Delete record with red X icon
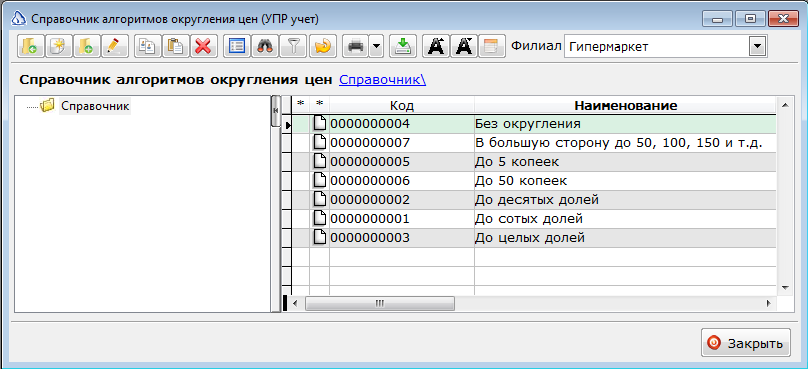Screen dimensions: 808x369 pyautogui.click(x=203, y=46)
